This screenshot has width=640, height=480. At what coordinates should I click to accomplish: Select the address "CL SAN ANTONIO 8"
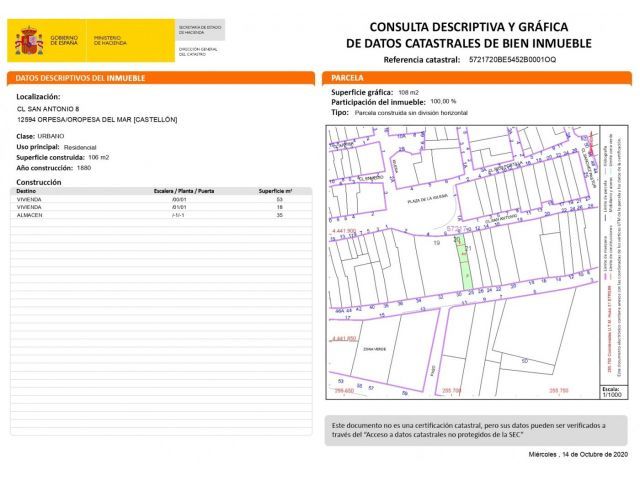point(48,109)
